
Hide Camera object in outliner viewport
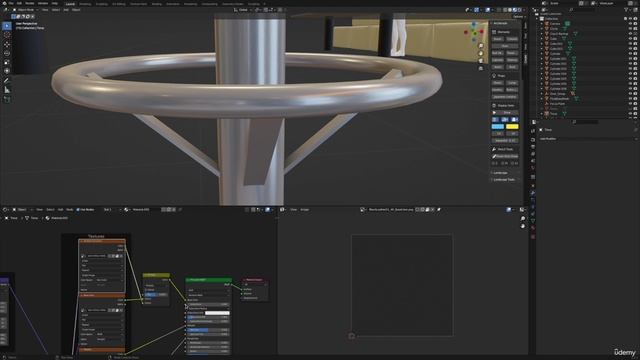[630, 24]
